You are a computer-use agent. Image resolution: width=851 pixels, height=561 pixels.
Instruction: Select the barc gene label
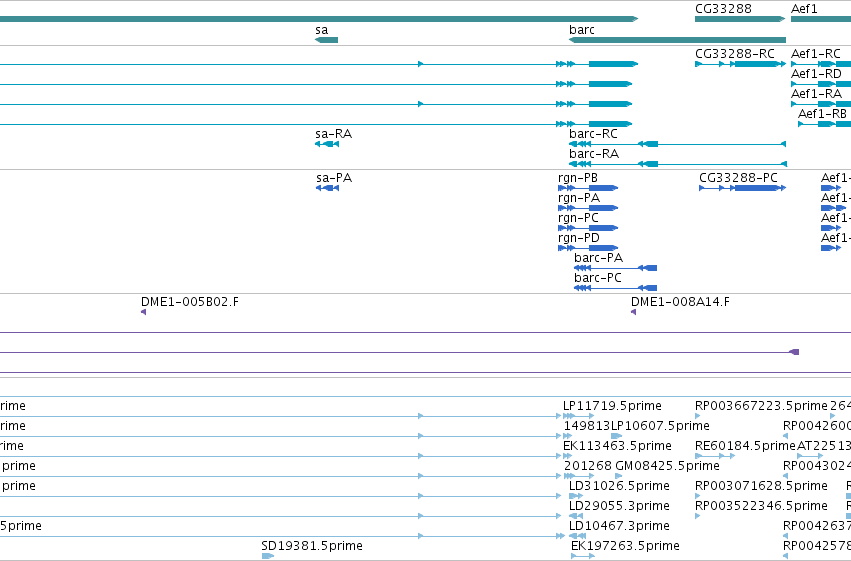click(x=581, y=30)
